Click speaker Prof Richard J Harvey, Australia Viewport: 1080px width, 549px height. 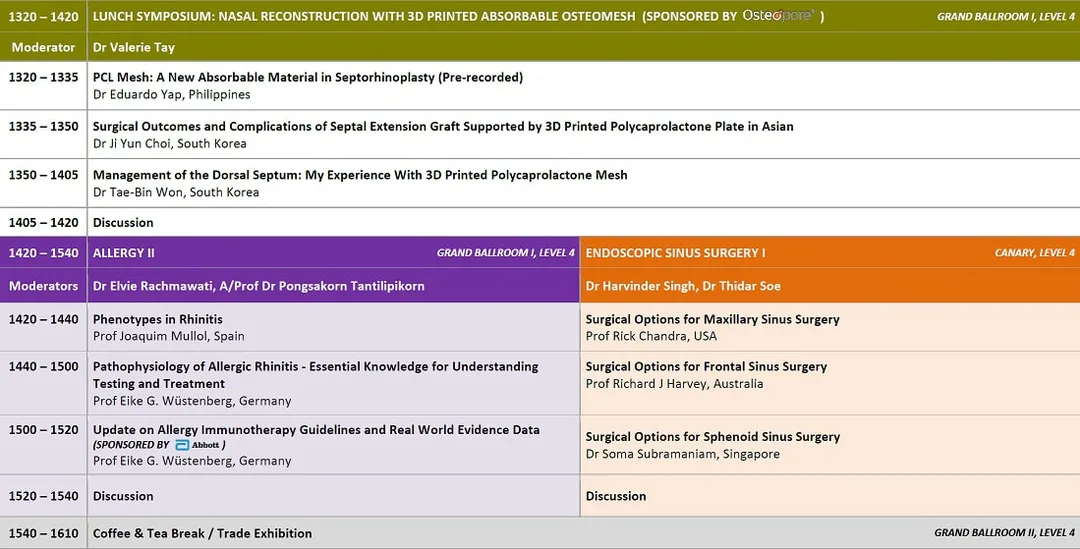point(674,384)
